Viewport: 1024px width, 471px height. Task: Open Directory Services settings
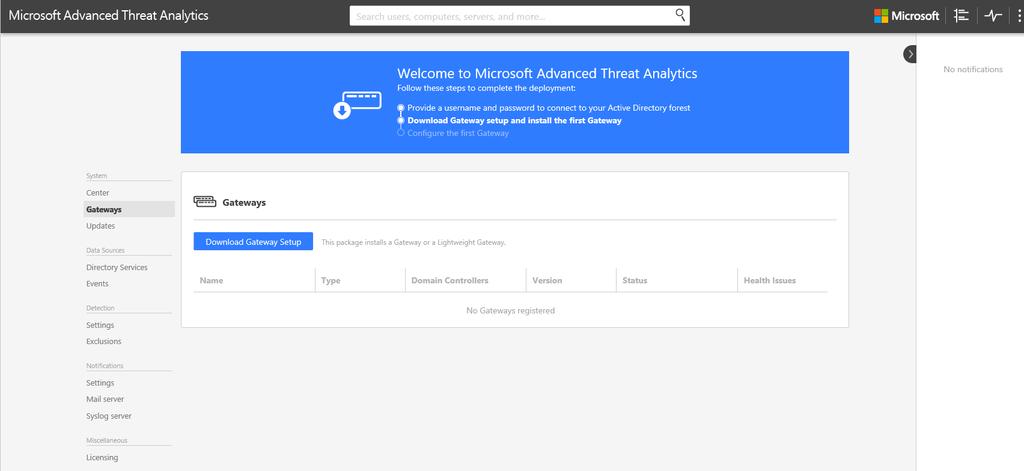117,267
